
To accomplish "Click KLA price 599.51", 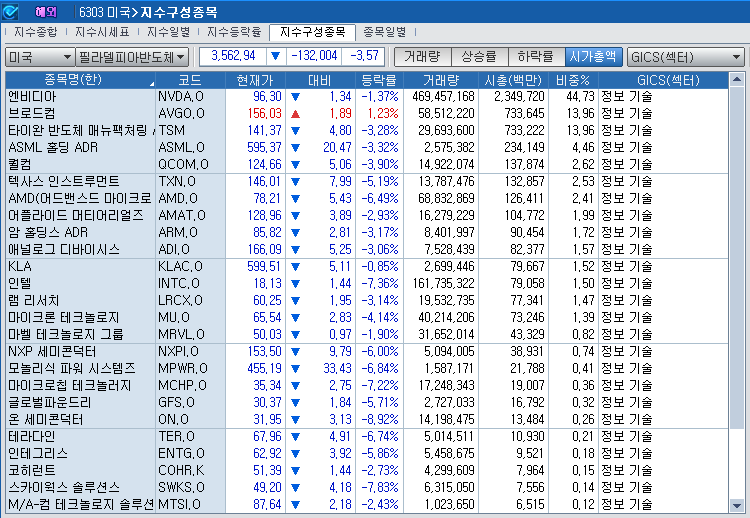I will 265,266.
